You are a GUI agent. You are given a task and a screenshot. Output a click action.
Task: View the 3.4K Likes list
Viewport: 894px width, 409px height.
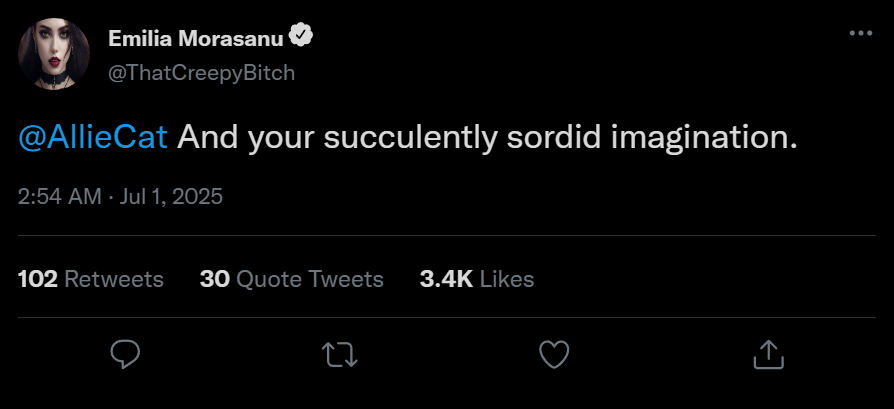pos(477,279)
